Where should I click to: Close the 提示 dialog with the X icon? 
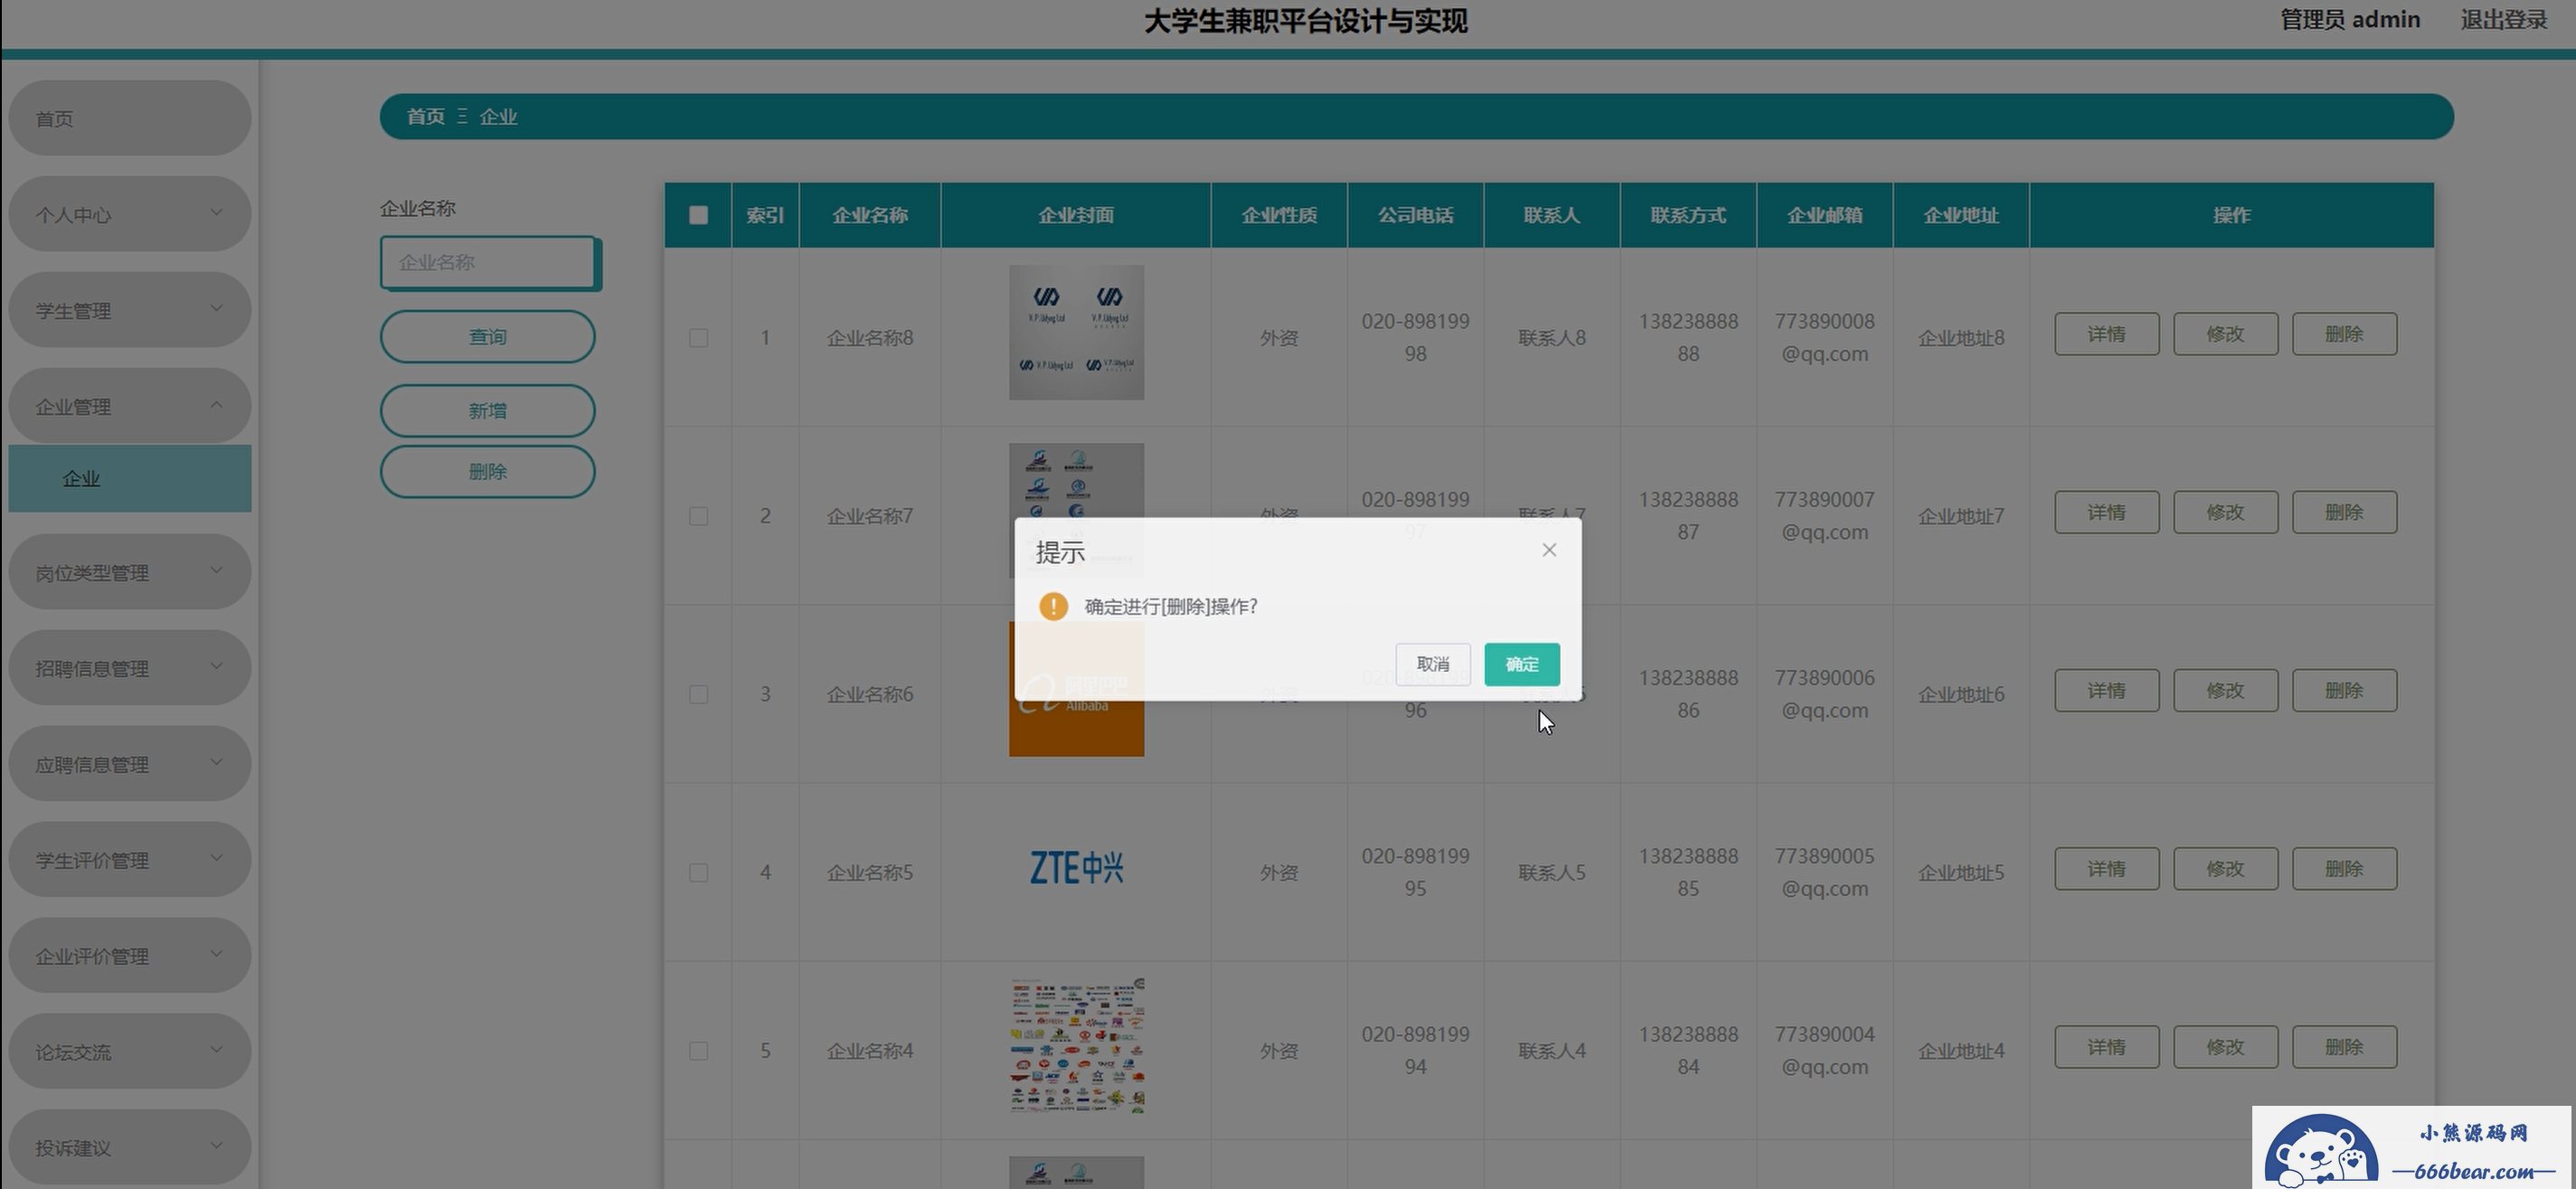pyautogui.click(x=1549, y=550)
